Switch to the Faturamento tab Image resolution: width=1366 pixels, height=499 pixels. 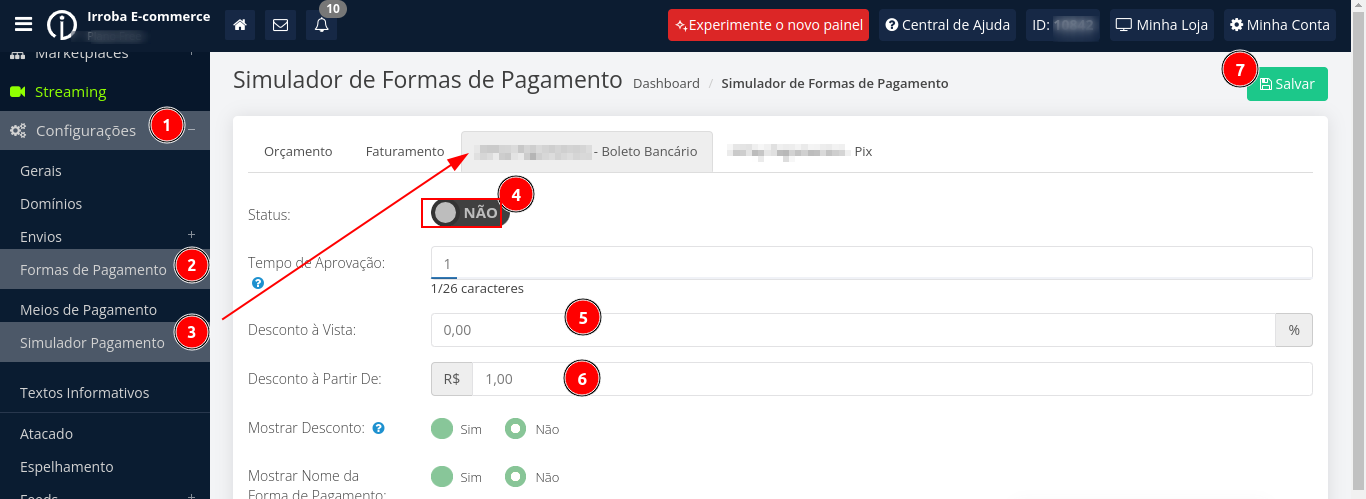(405, 151)
